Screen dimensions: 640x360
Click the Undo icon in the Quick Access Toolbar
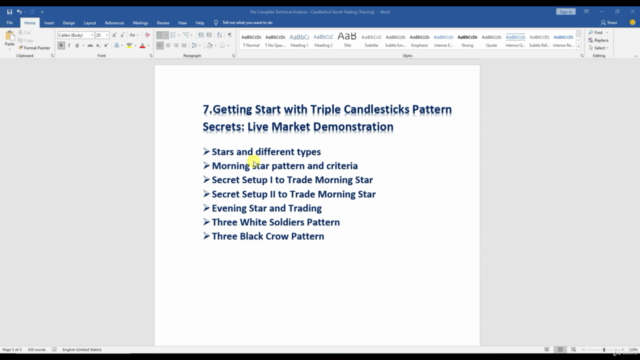coord(19,12)
